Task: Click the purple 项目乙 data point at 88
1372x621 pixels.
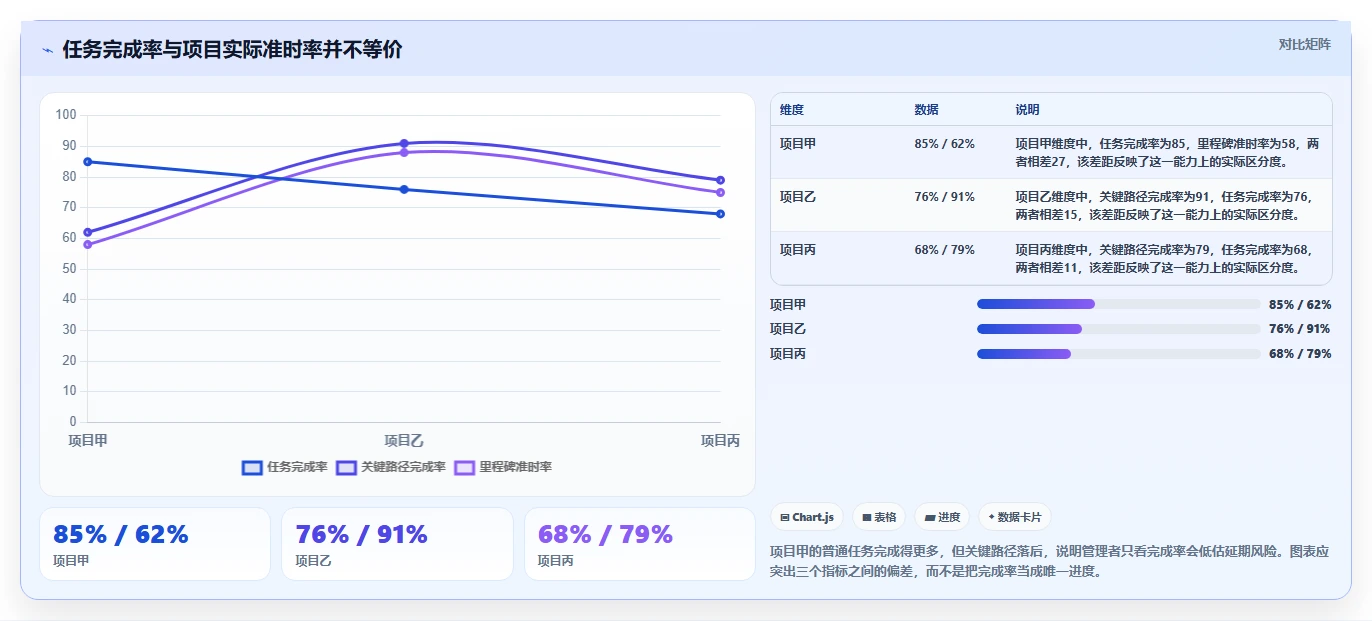Action: (x=404, y=152)
